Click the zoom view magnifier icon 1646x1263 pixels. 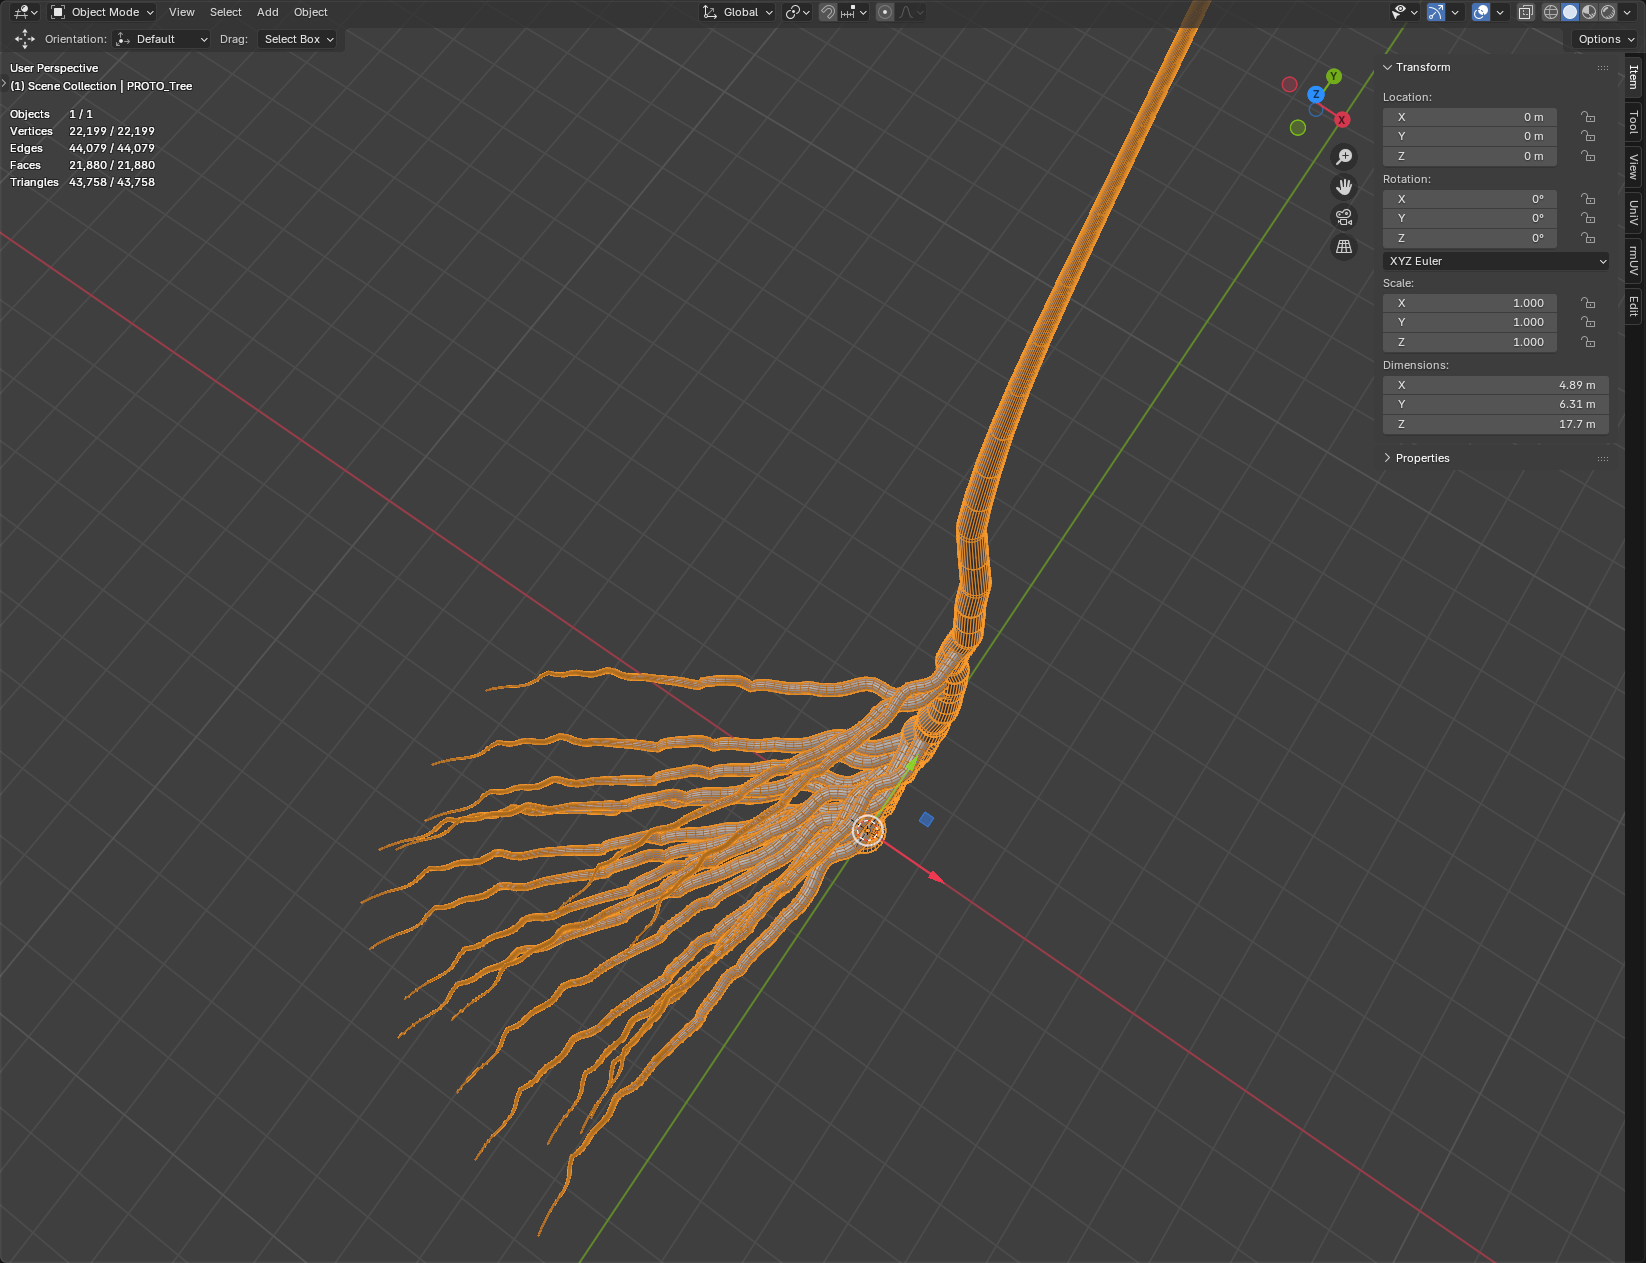pos(1344,157)
